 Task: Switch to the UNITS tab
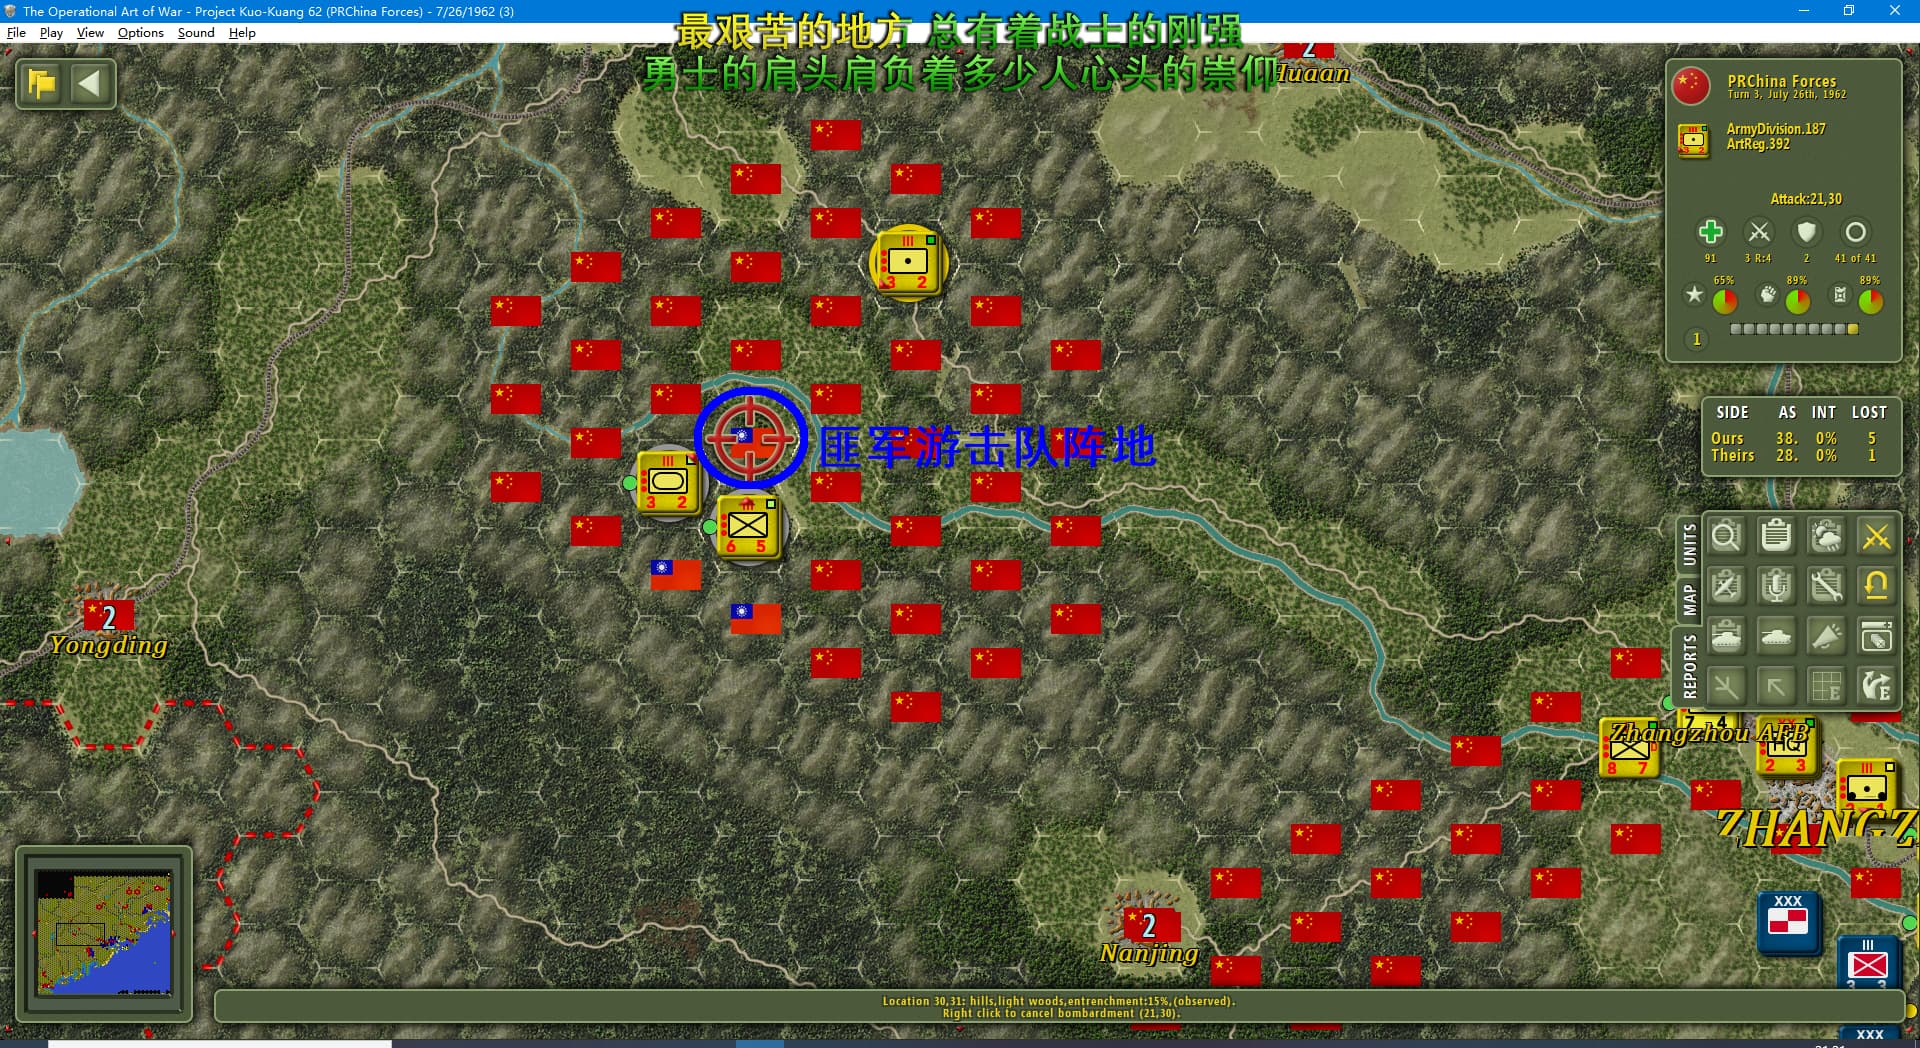pos(1690,544)
